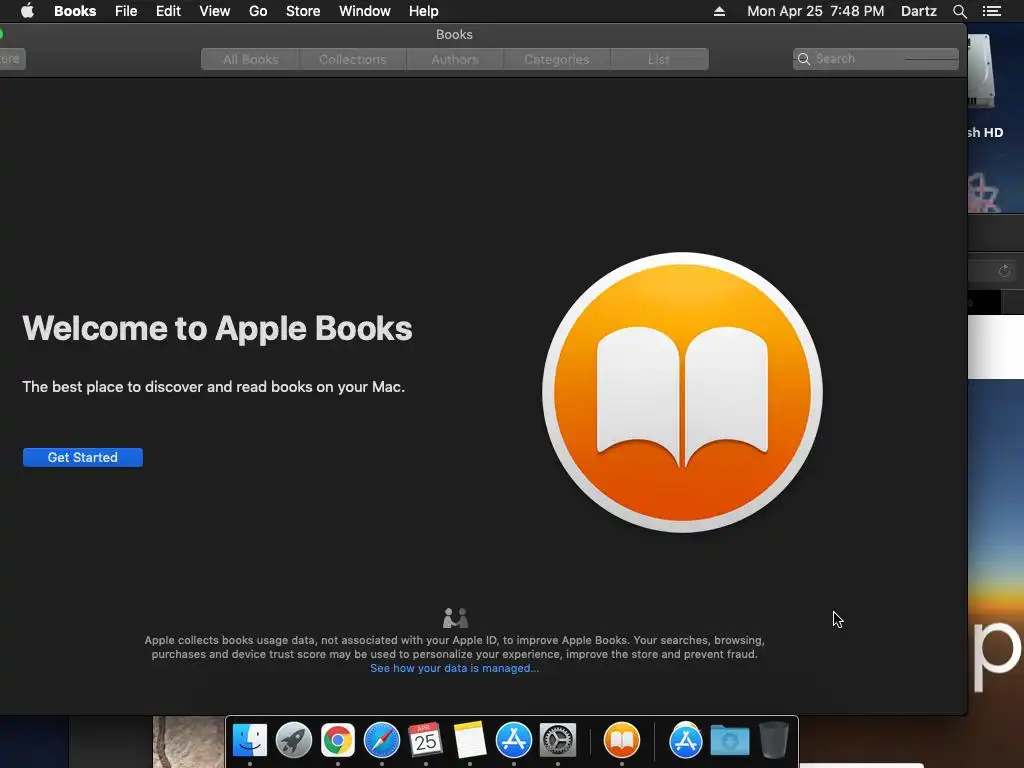Open Launchpad rocket icon in Dock
Viewport: 1024px width, 768px height.
click(x=294, y=740)
